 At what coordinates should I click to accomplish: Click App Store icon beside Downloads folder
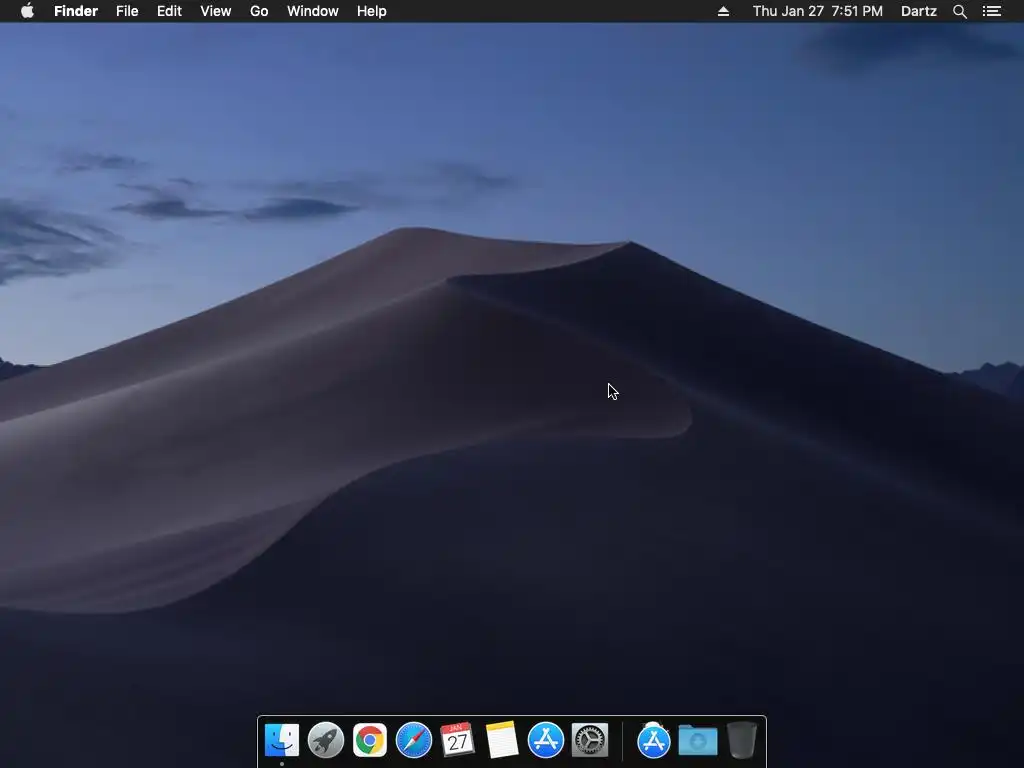pos(654,740)
